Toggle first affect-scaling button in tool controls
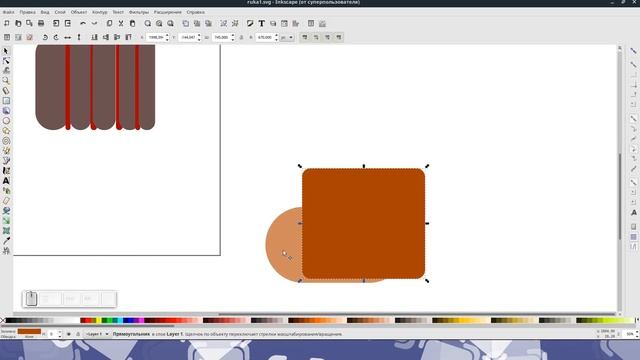 [x=304, y=37]
